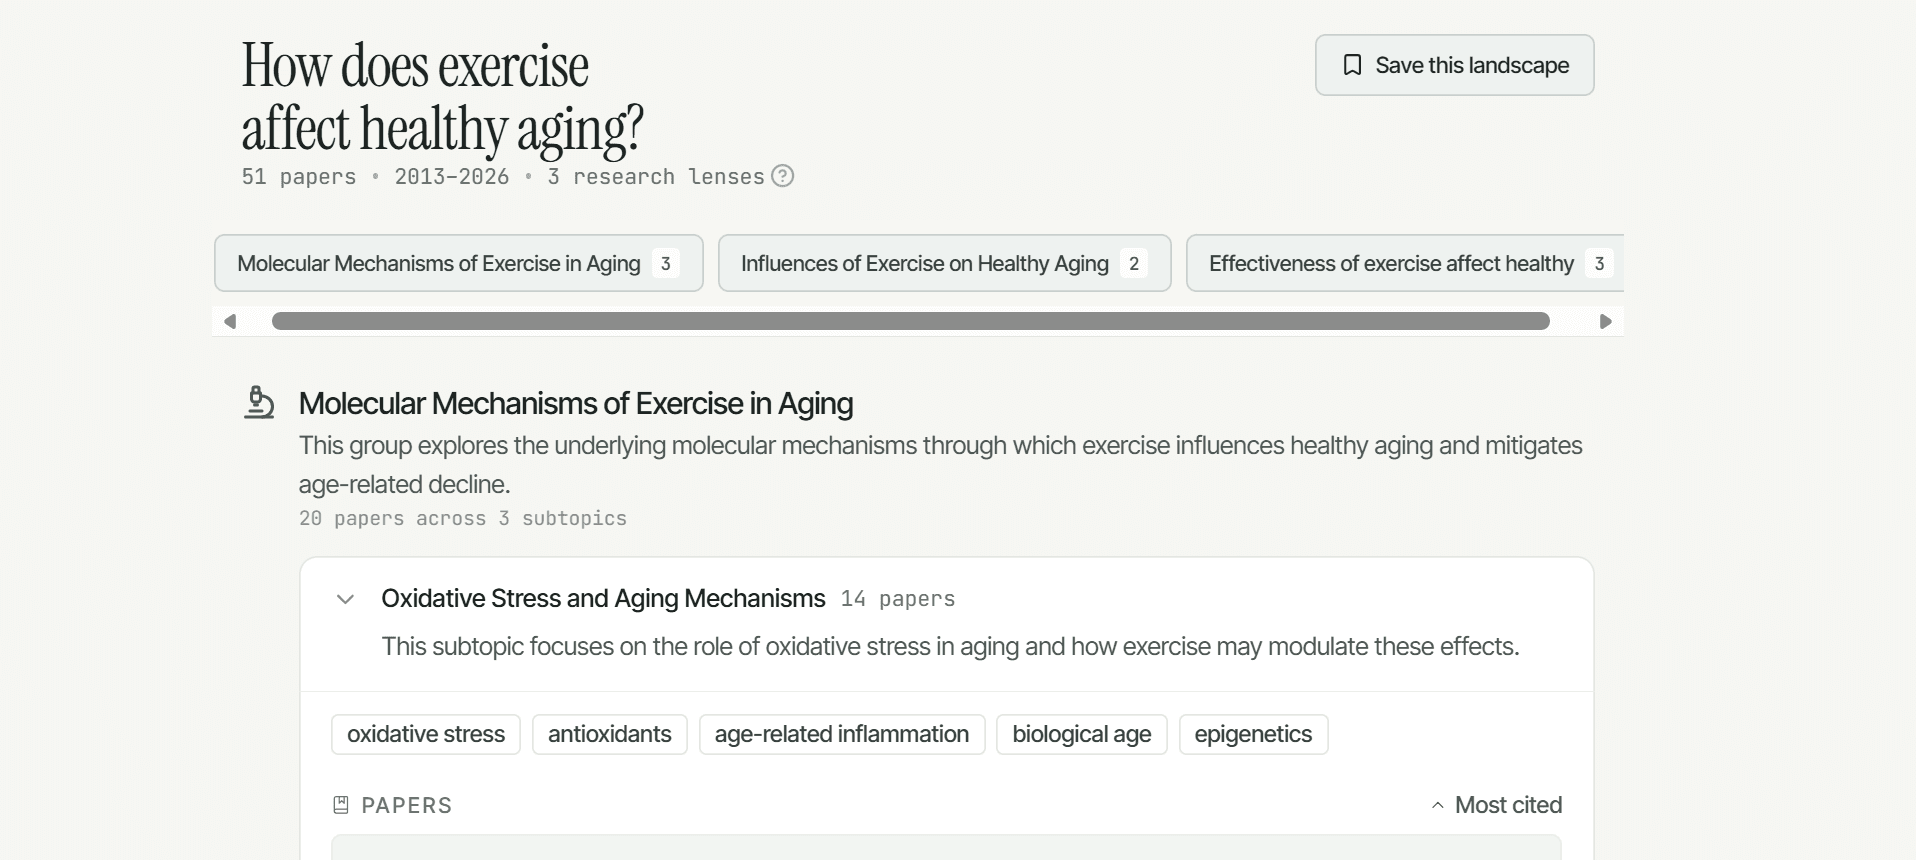Select Effectiveness of exercise affect healthy tab
Image resolution: width=1916 pixels, height=860 pixels.
click(x=1405, y=263)
